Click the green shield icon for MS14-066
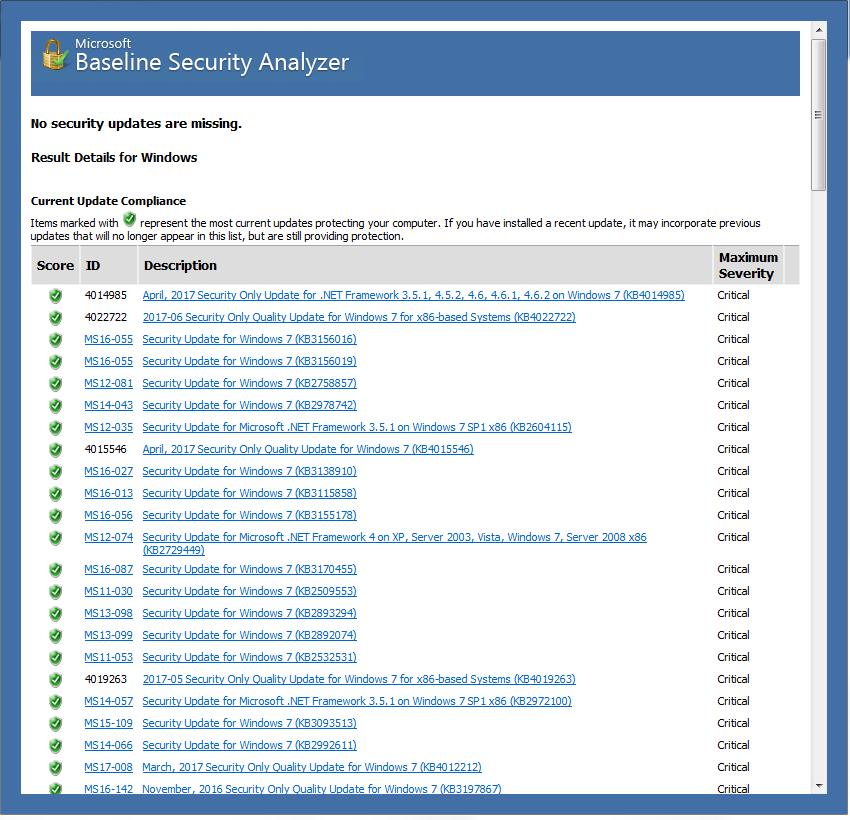The height and width of the screenshot is (820, 850). point(55,746)
